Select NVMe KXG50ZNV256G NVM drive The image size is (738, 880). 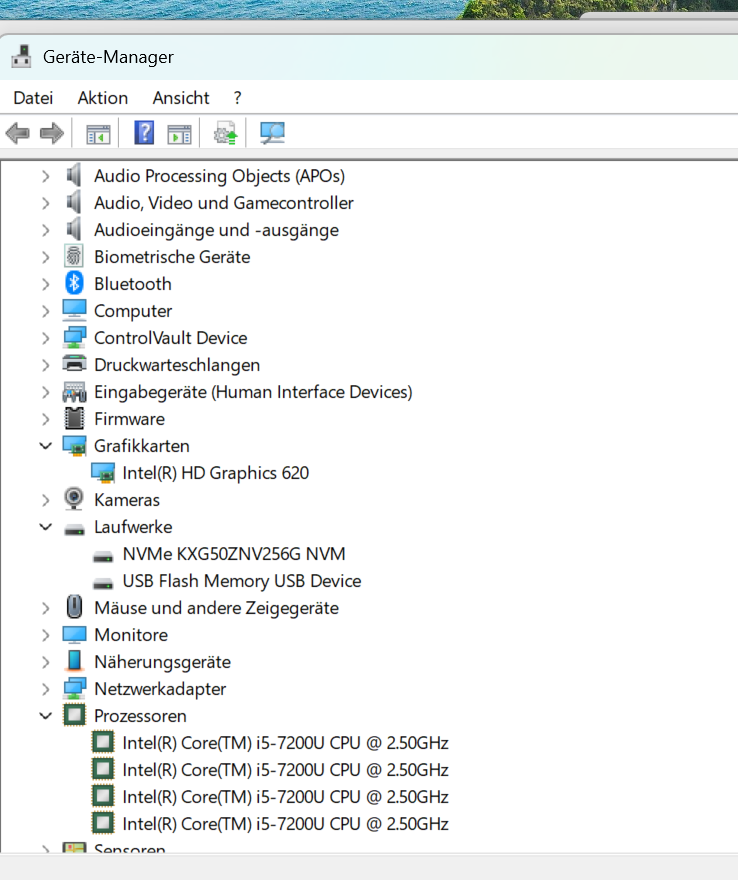pos(234,554)
